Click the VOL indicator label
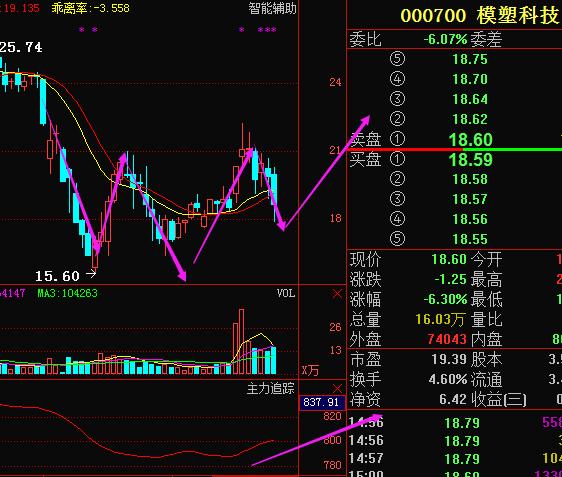The height and width of the screenshot is (477, 562). (286, 294)
